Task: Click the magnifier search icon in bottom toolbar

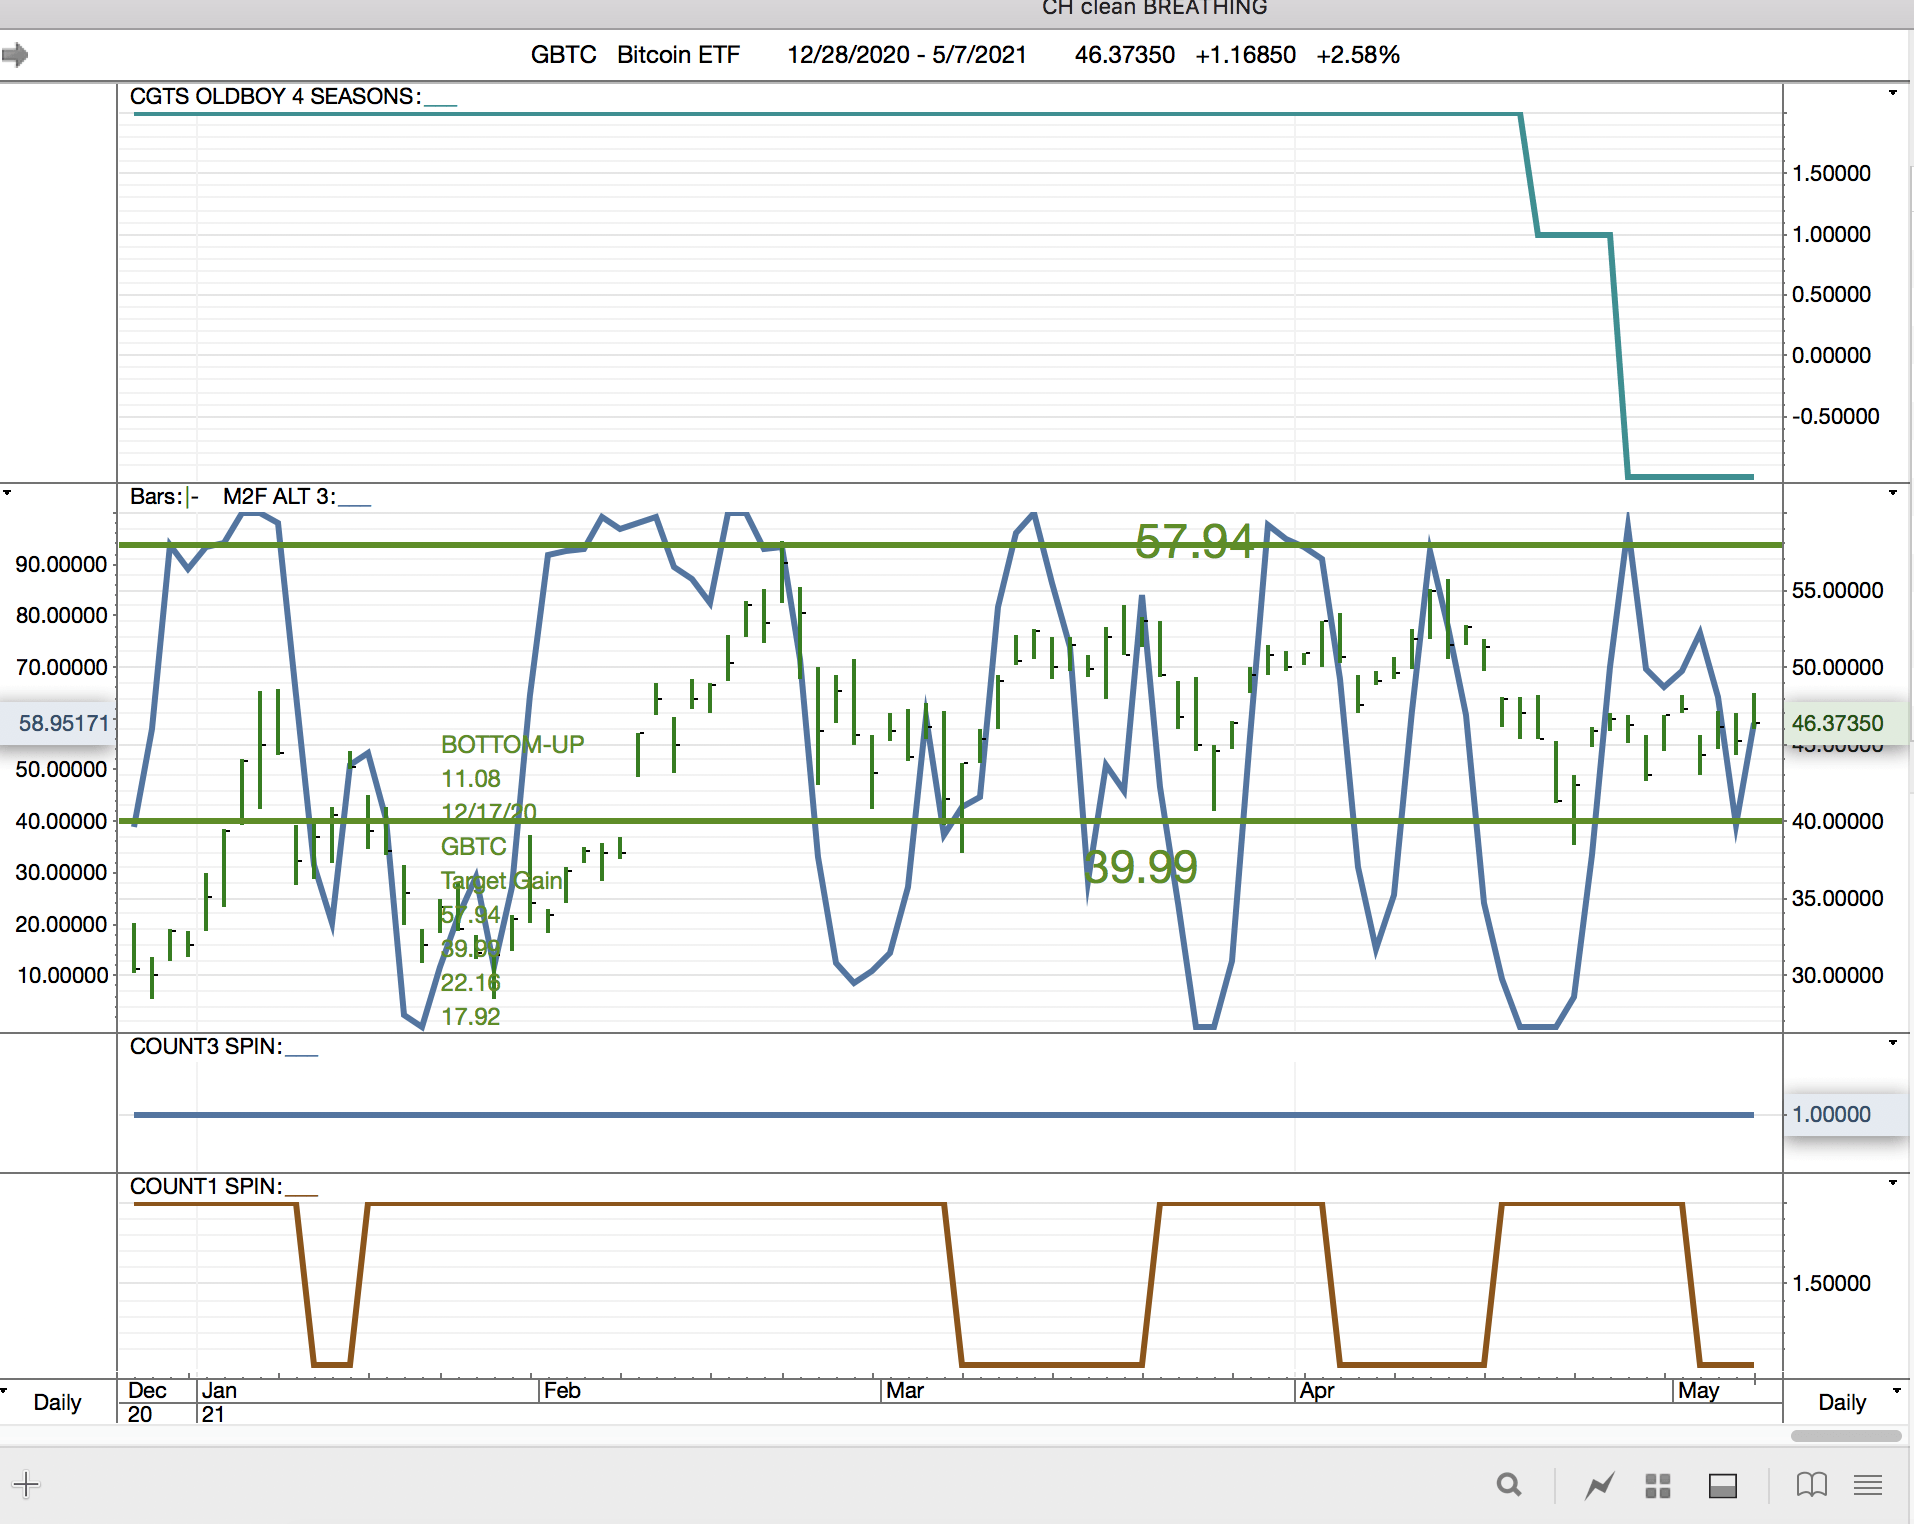Action: coord(1509,1485)
